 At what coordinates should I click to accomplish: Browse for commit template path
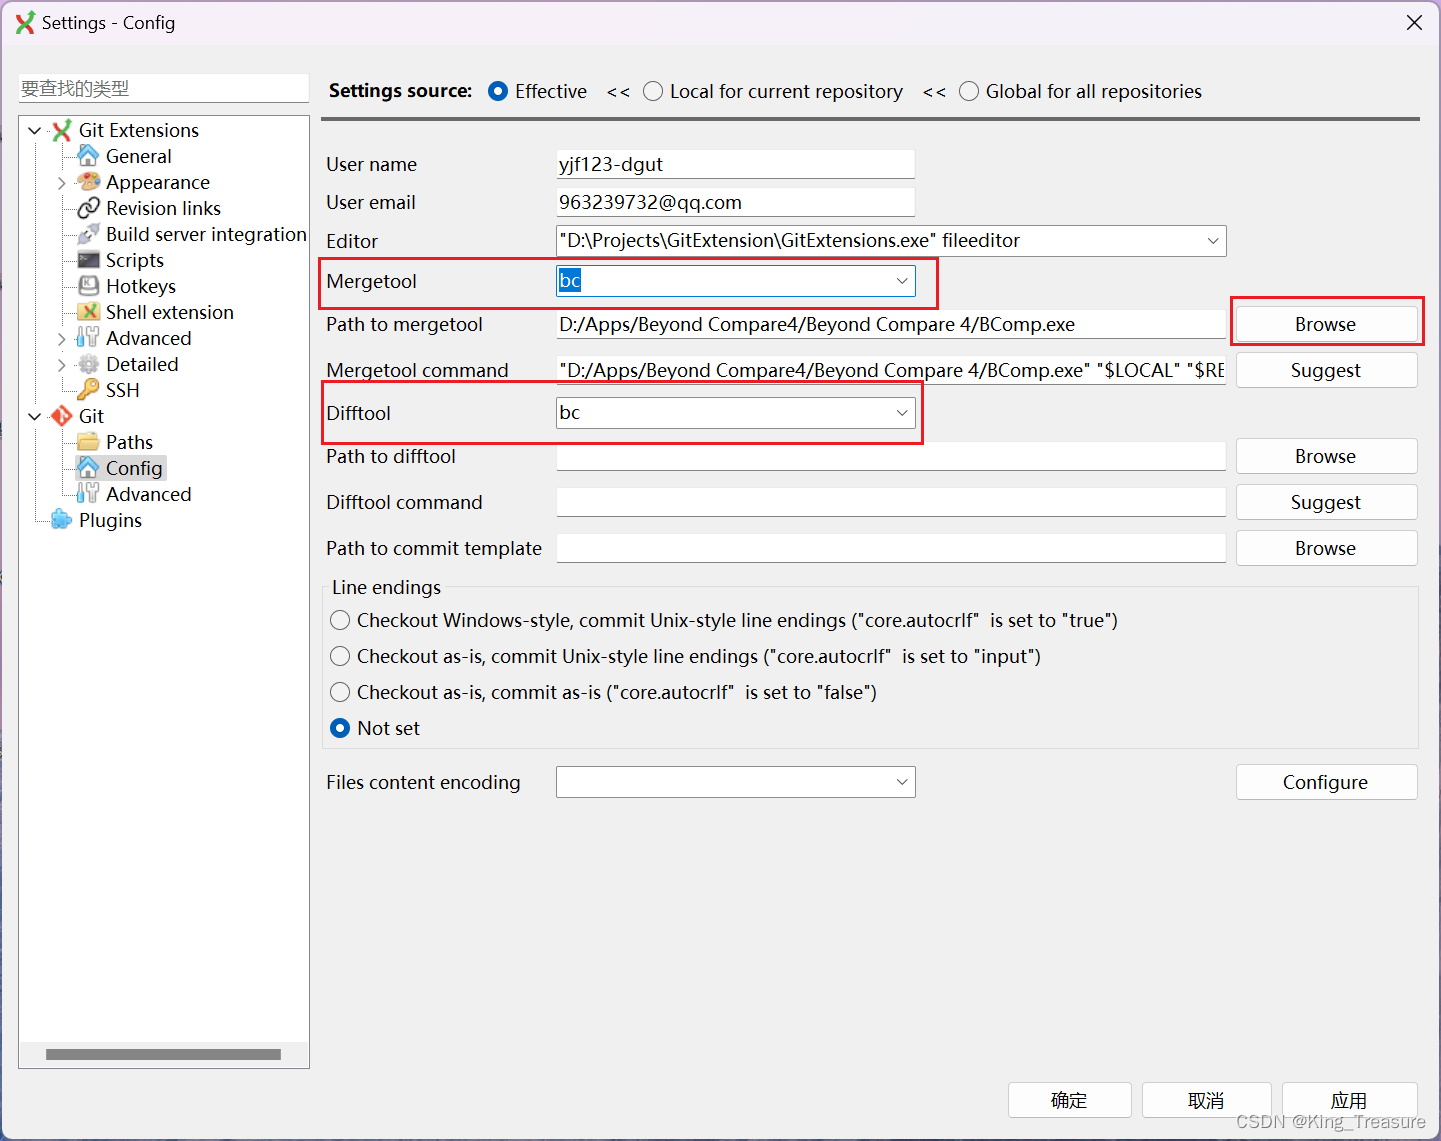click(1326, 548)
